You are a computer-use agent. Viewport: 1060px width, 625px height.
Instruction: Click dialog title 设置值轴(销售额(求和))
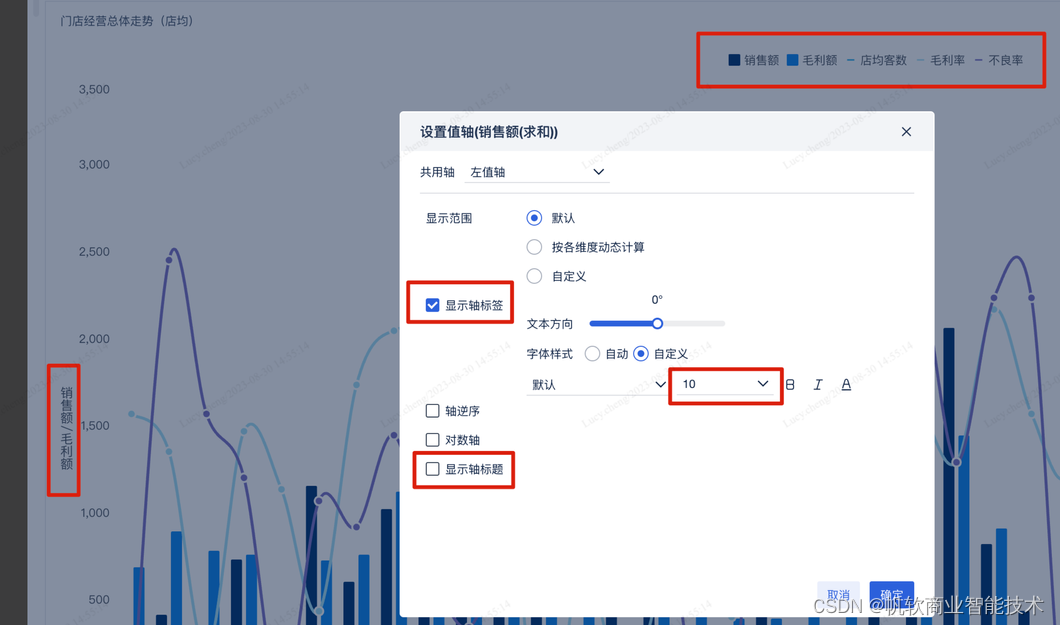pos(489,132)
